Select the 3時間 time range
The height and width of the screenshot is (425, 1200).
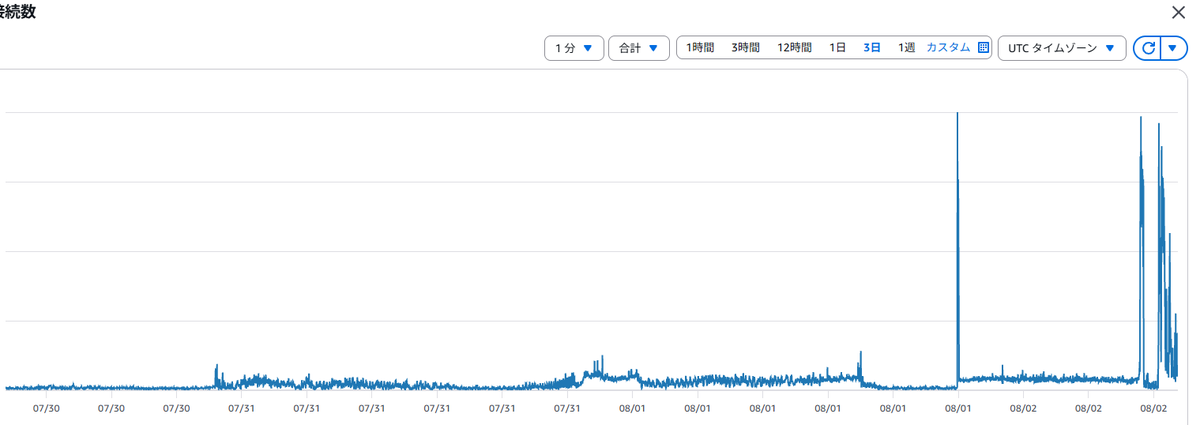pos(745,48)
